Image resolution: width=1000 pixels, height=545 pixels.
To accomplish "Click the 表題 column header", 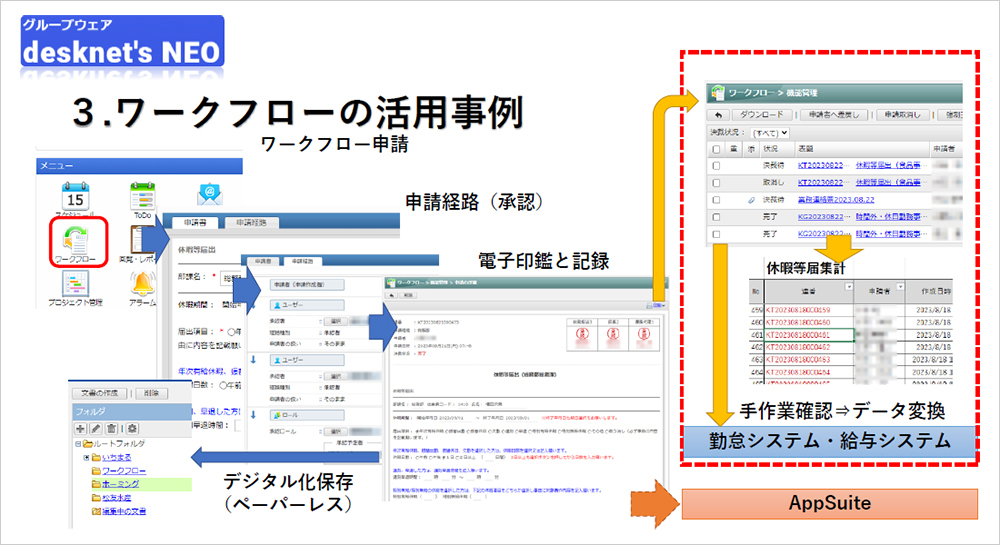I will tap(861, 149).
